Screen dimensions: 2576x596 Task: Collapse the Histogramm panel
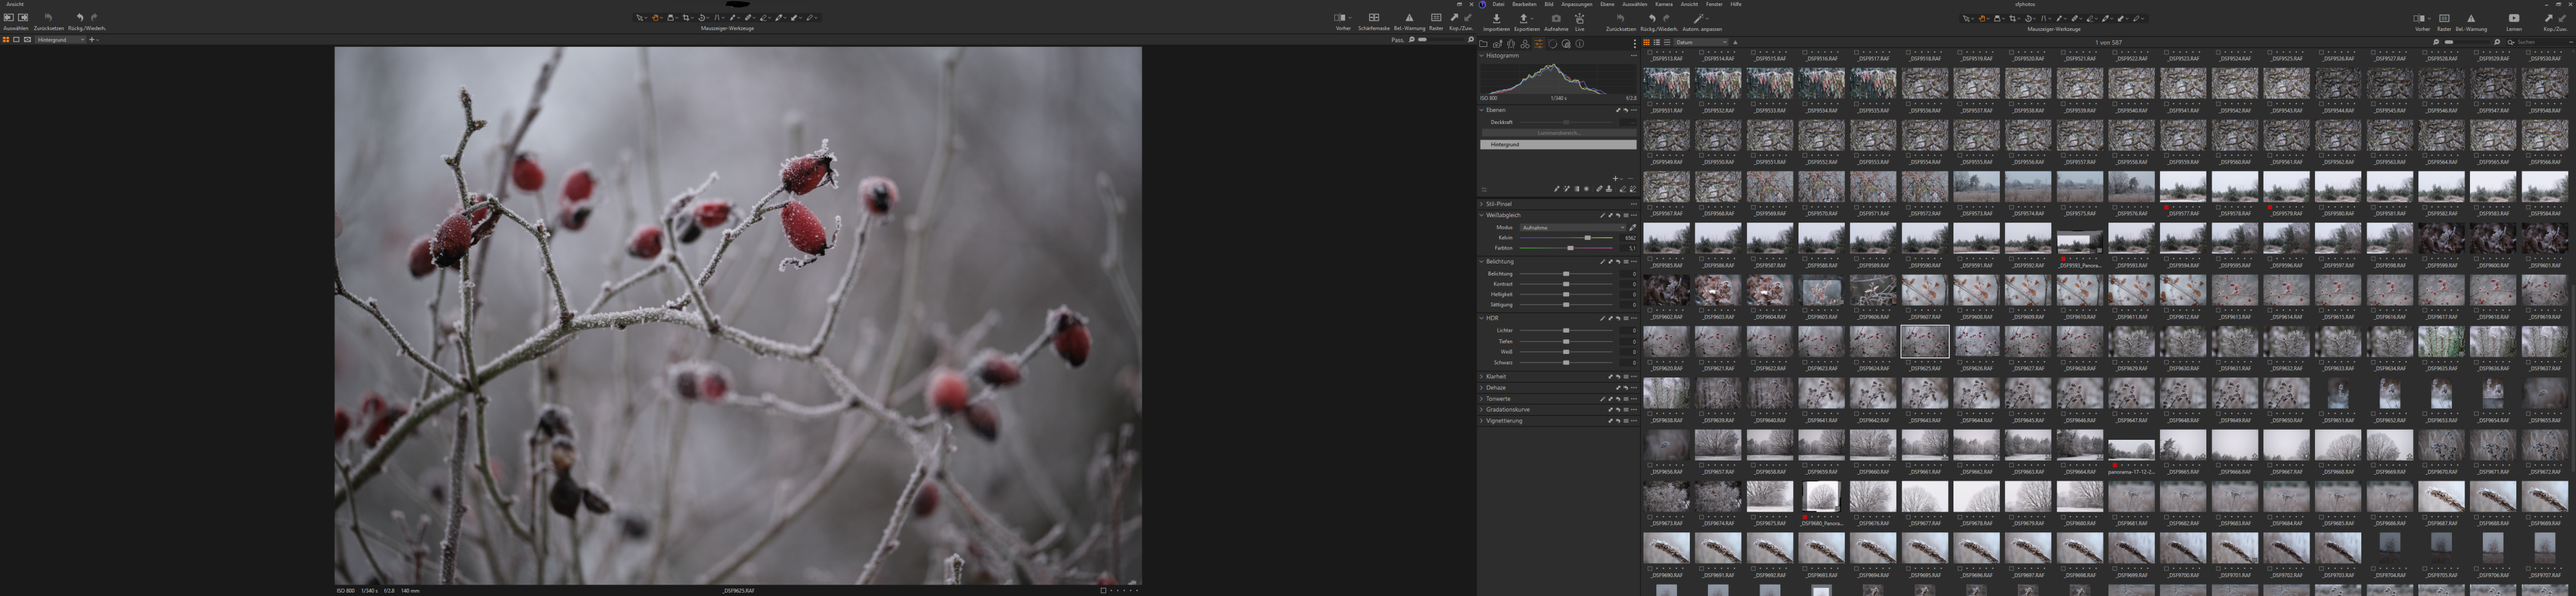1481,56
